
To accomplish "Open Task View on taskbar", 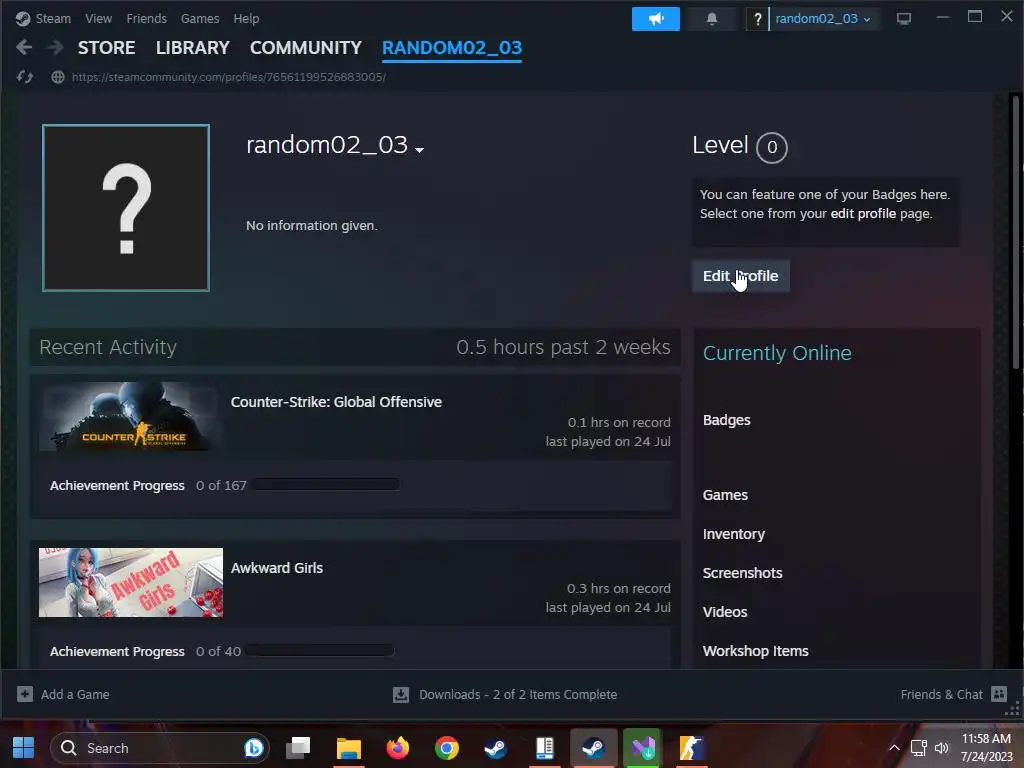I will click(298, 748).
